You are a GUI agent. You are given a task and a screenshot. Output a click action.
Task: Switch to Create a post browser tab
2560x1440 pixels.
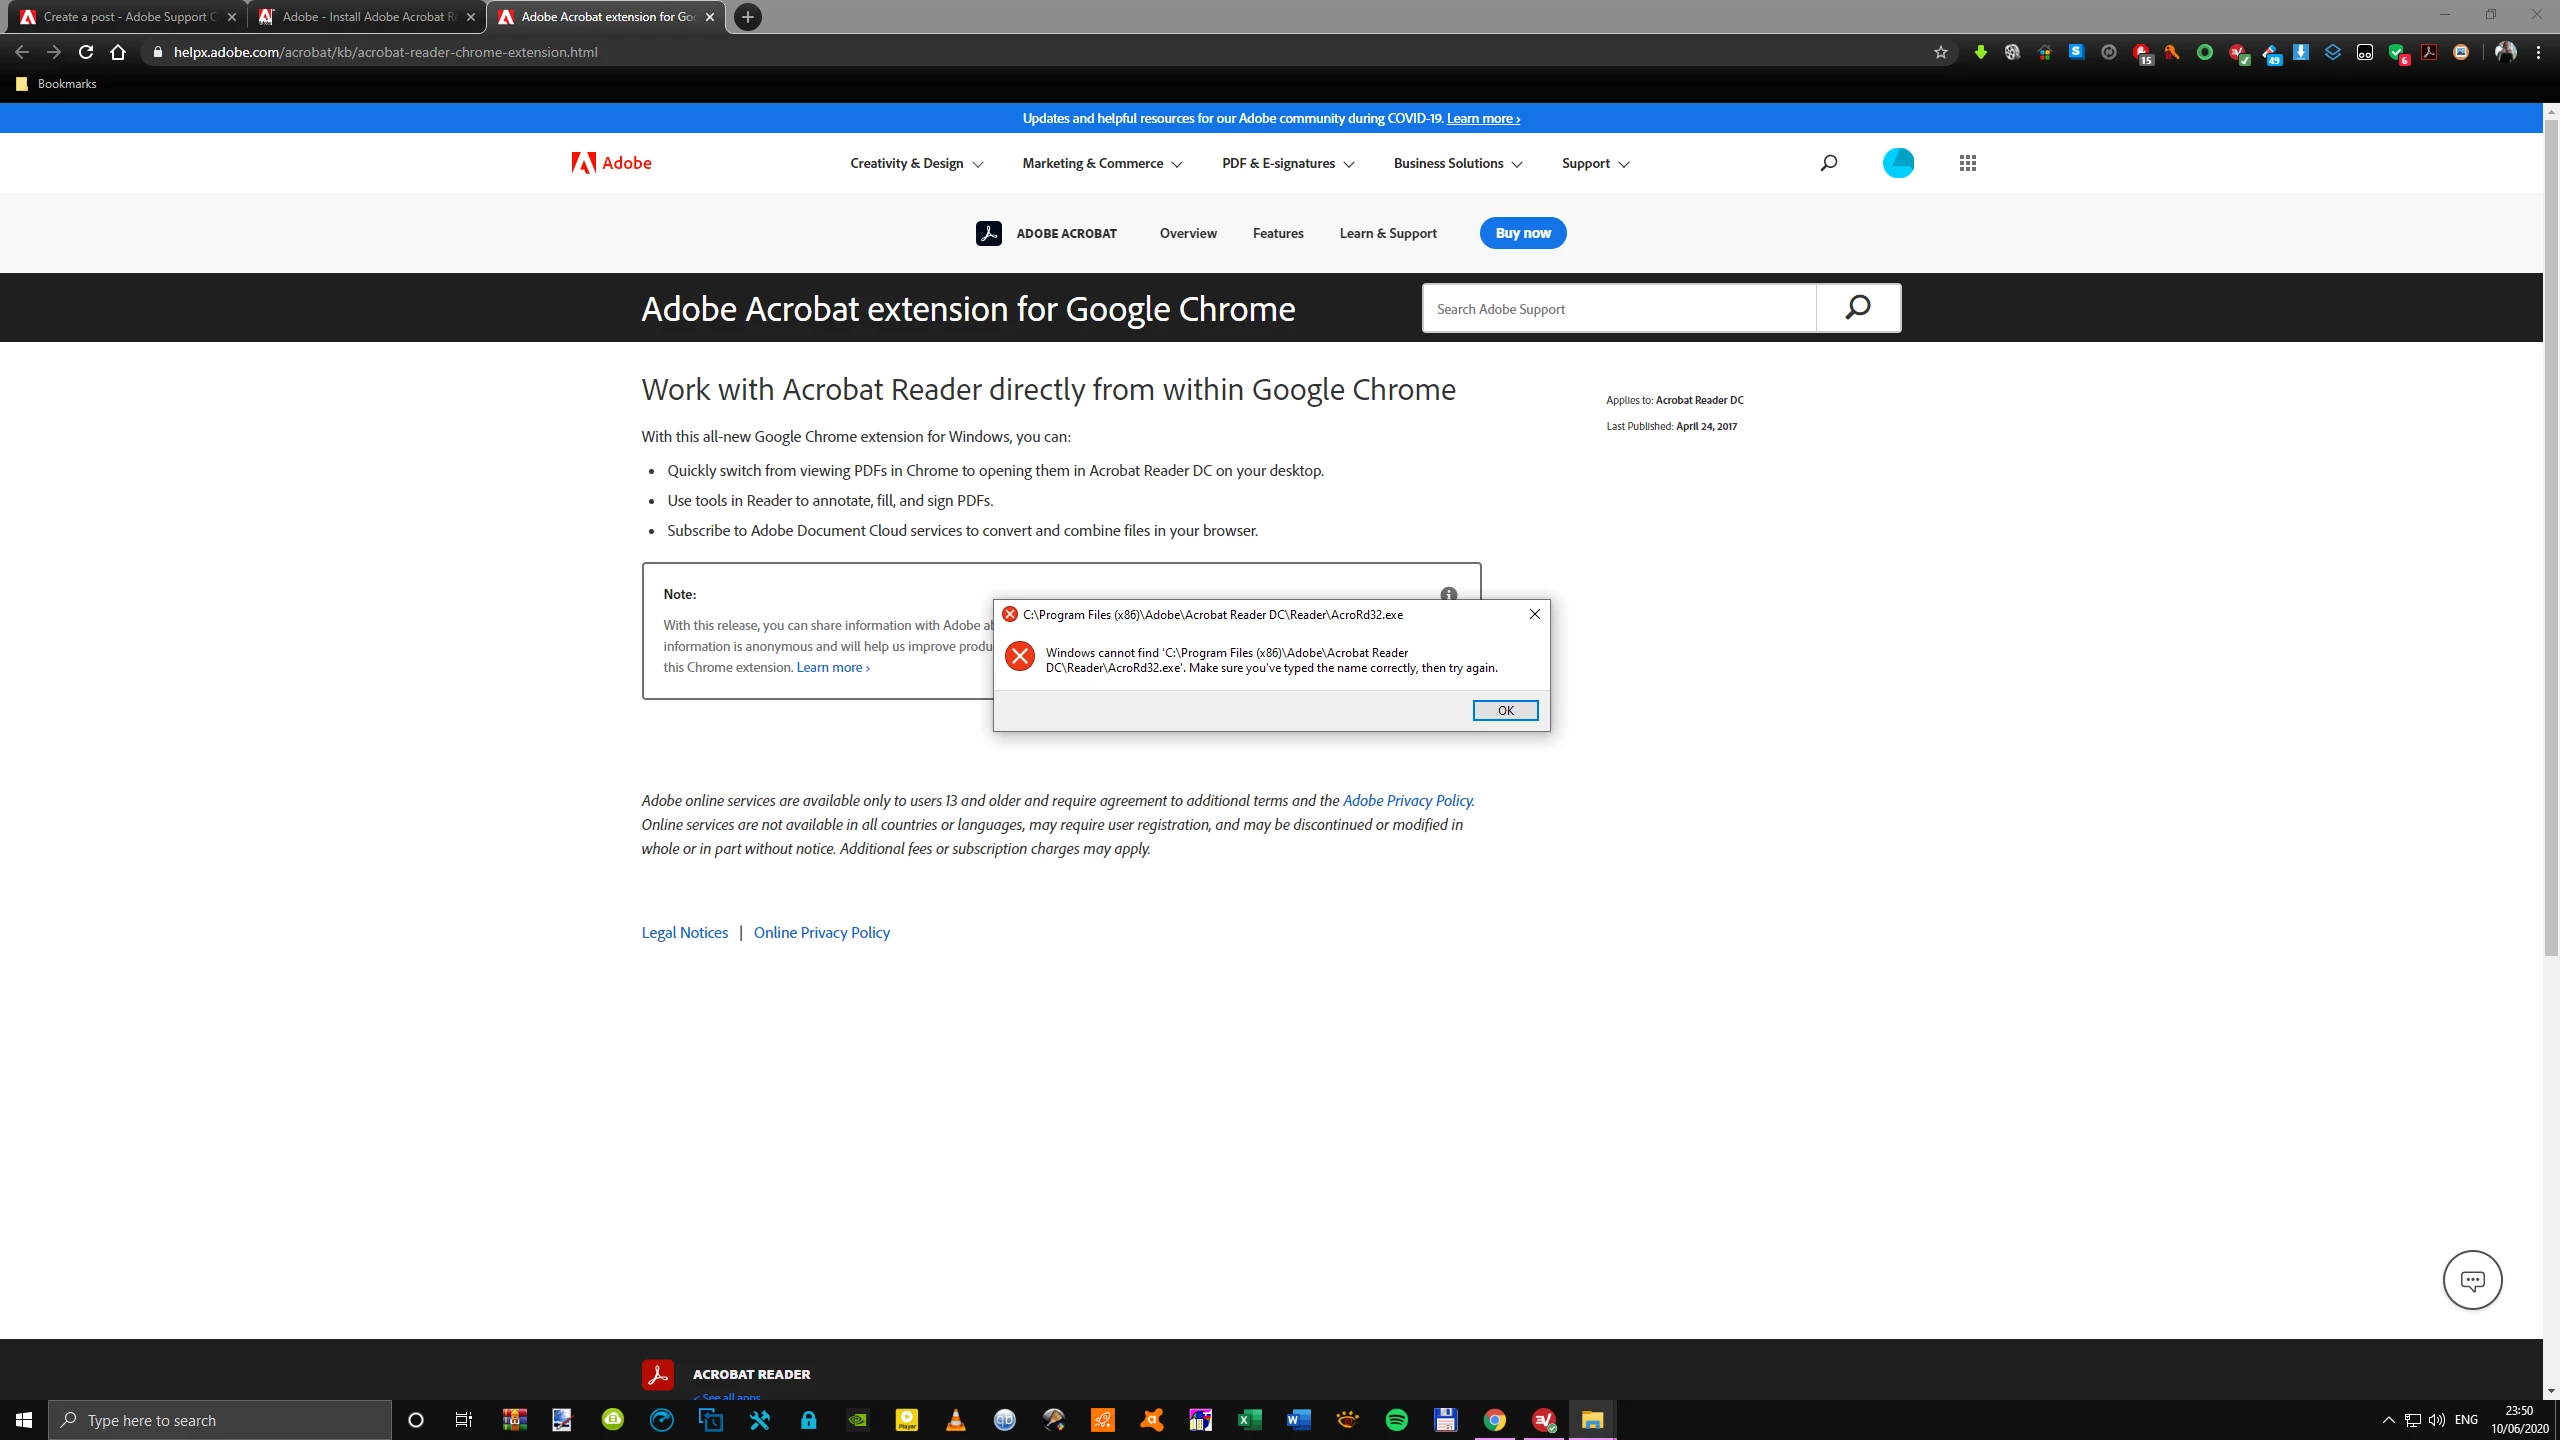click(x=125, y=17)
